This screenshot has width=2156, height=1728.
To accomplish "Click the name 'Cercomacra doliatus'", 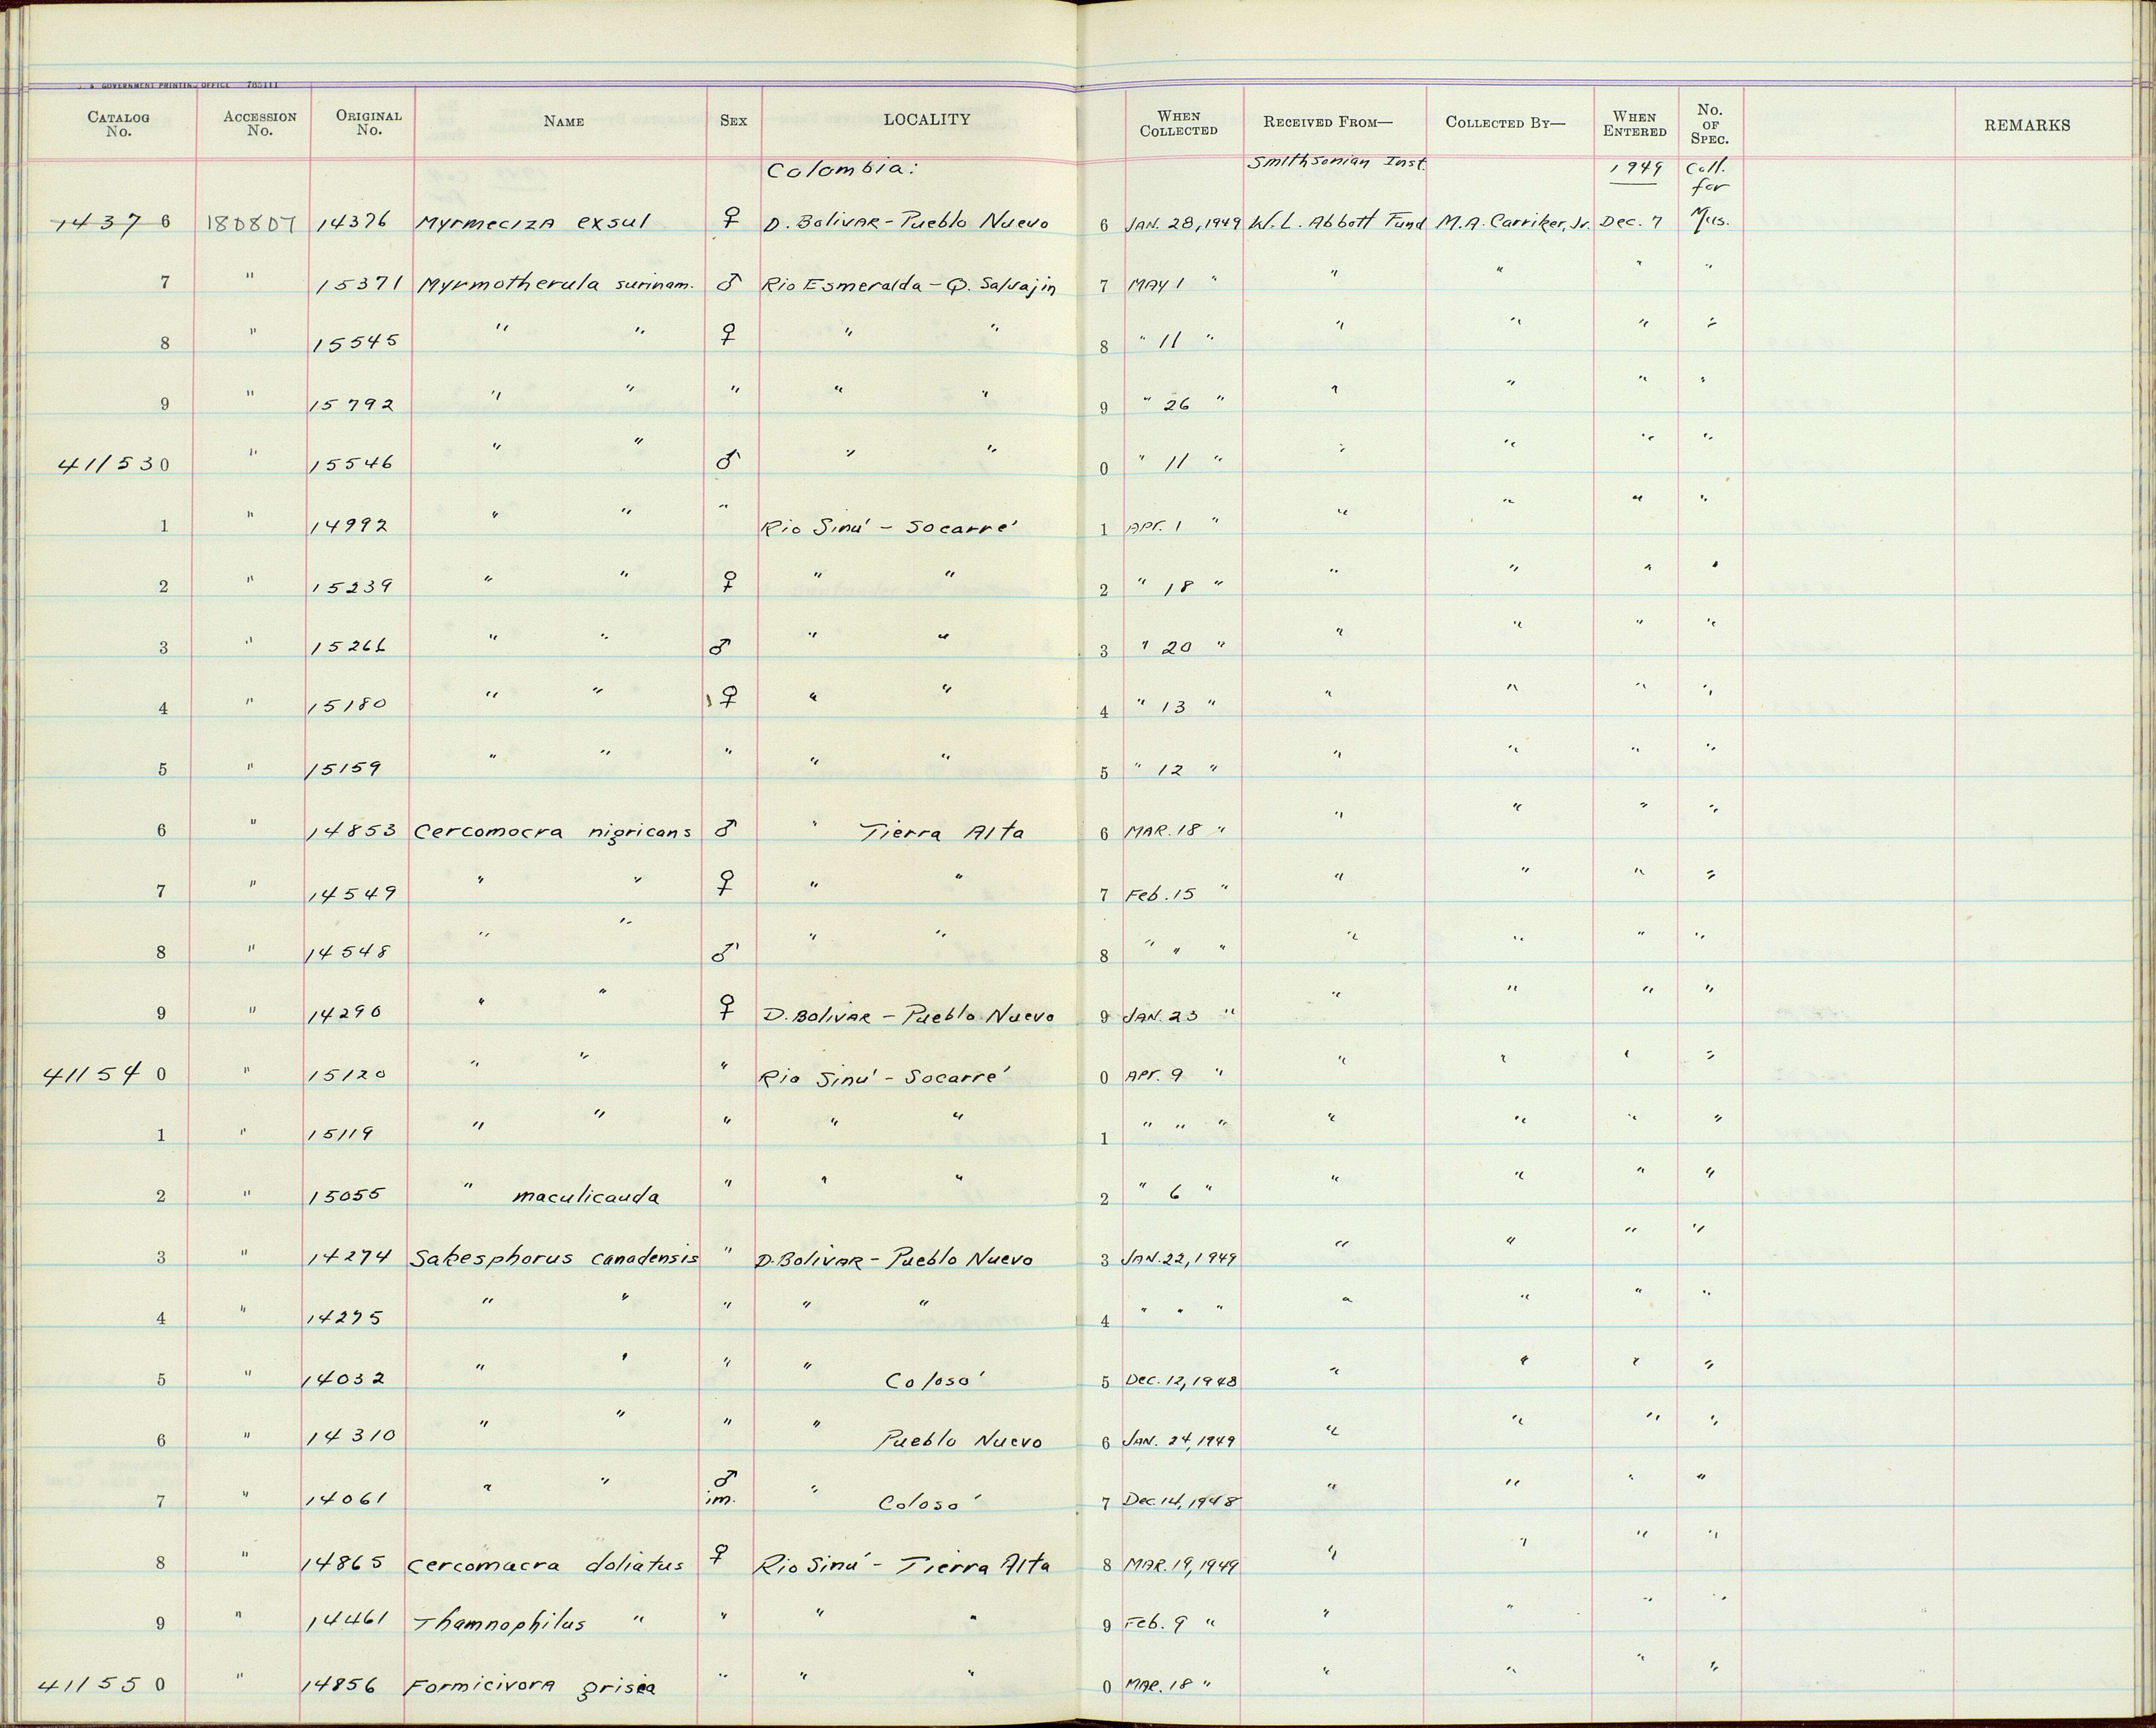I will pos(546,1563).
